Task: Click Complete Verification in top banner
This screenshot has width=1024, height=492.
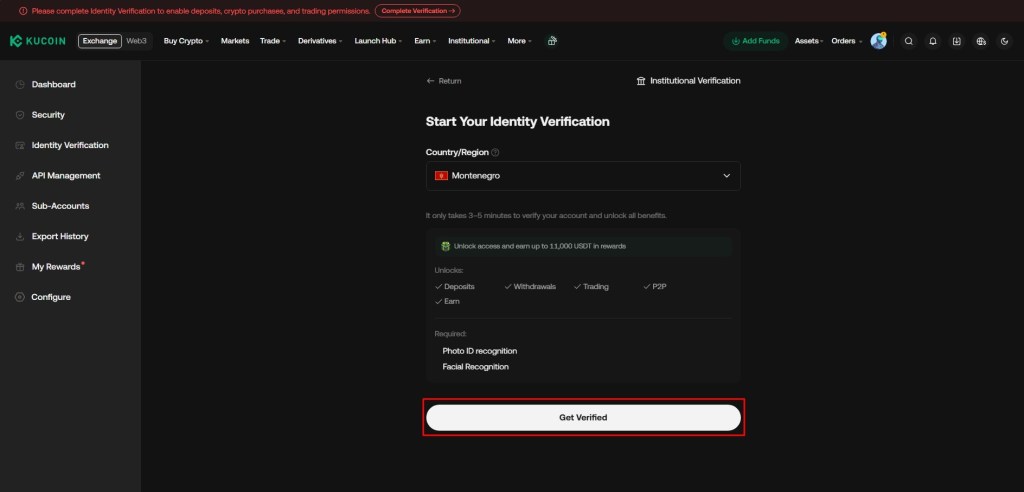Action: [417, 11]
